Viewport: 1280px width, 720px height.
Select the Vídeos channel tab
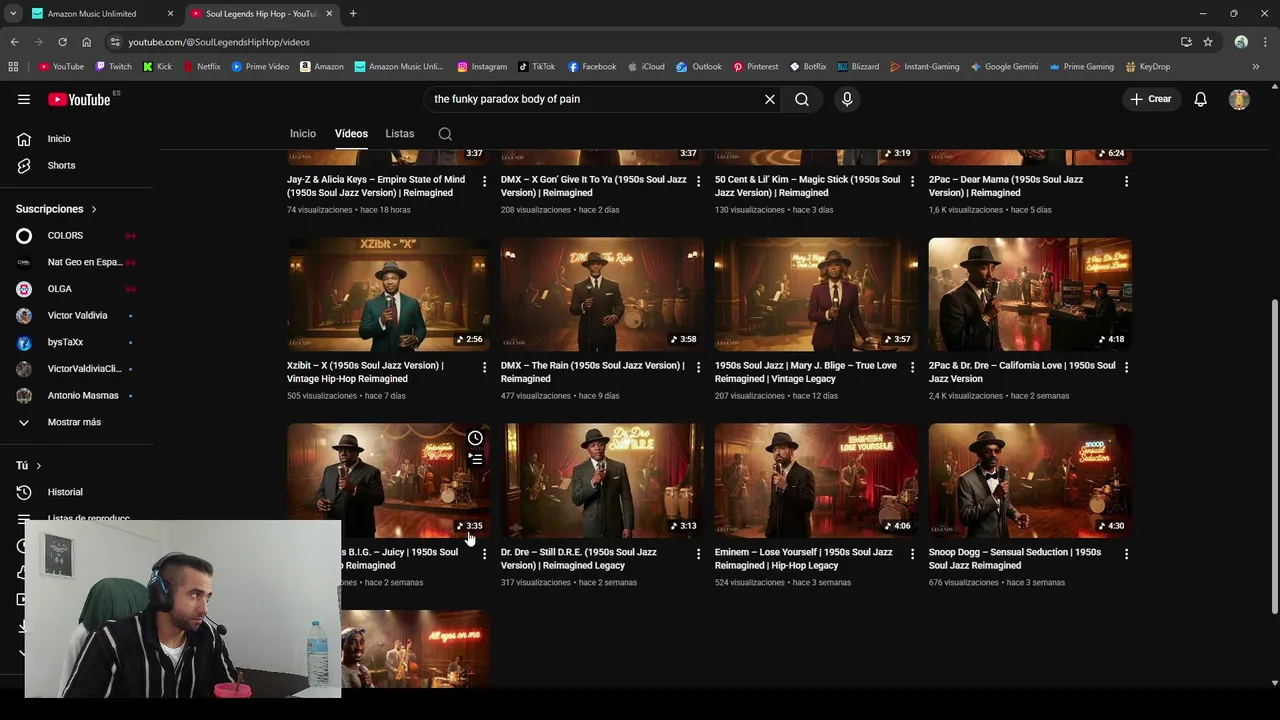pos(351,134)
